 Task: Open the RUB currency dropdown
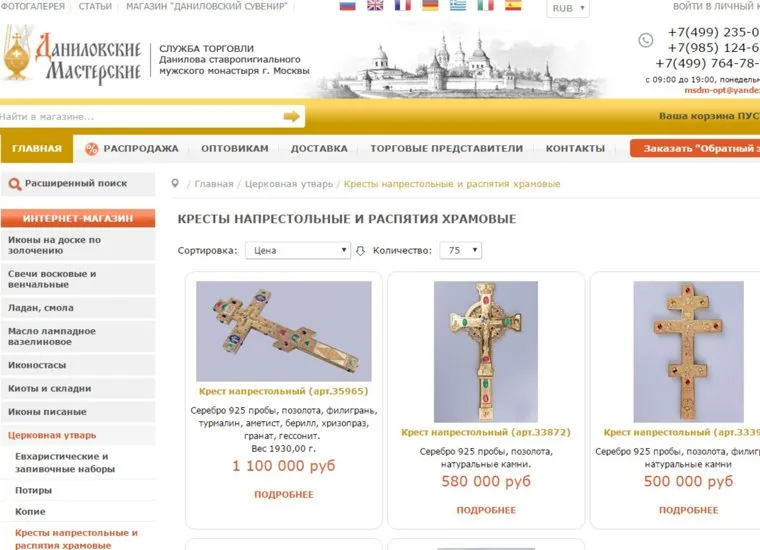click(568, 8)
